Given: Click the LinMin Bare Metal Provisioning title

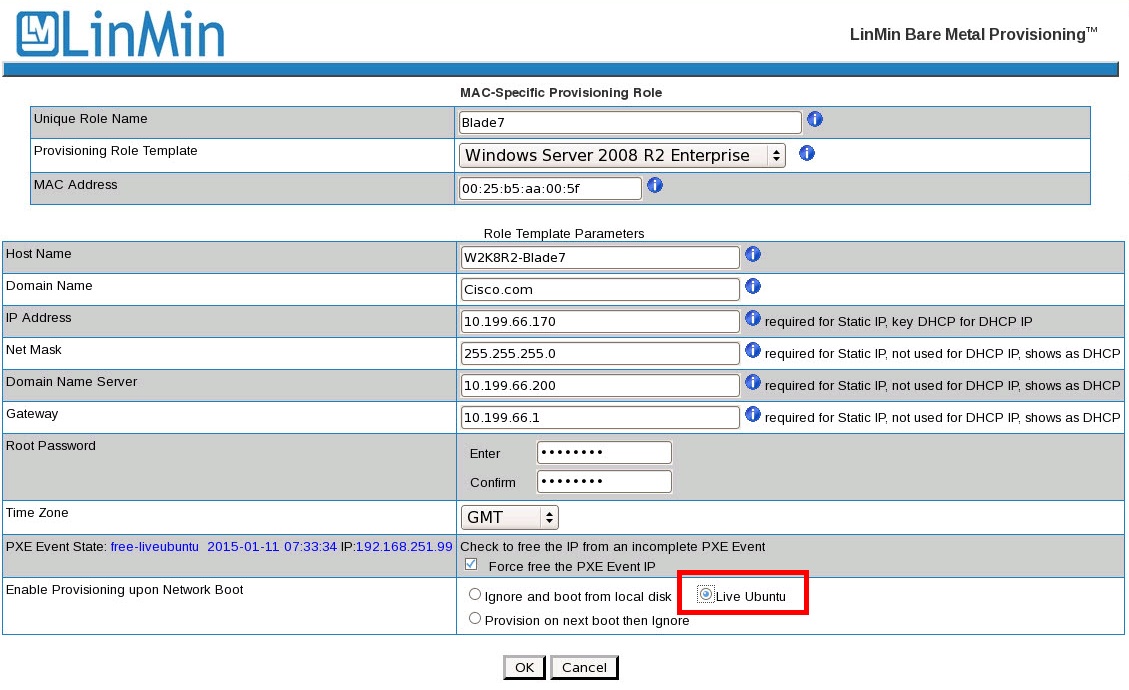Looking at the screenshot, I should coord(973,34).
